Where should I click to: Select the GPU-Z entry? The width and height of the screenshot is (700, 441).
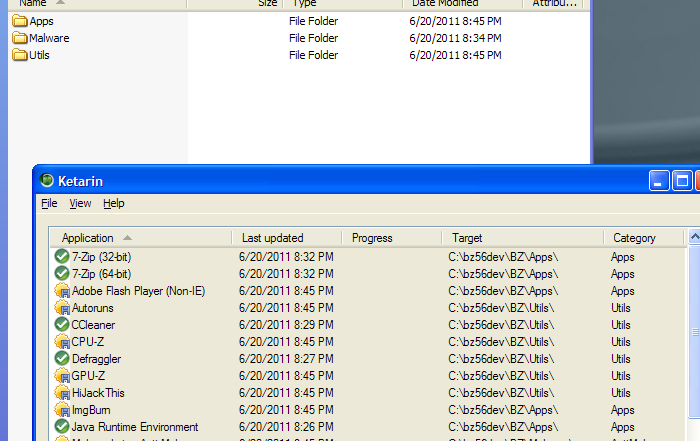click(x=88, y=376)
